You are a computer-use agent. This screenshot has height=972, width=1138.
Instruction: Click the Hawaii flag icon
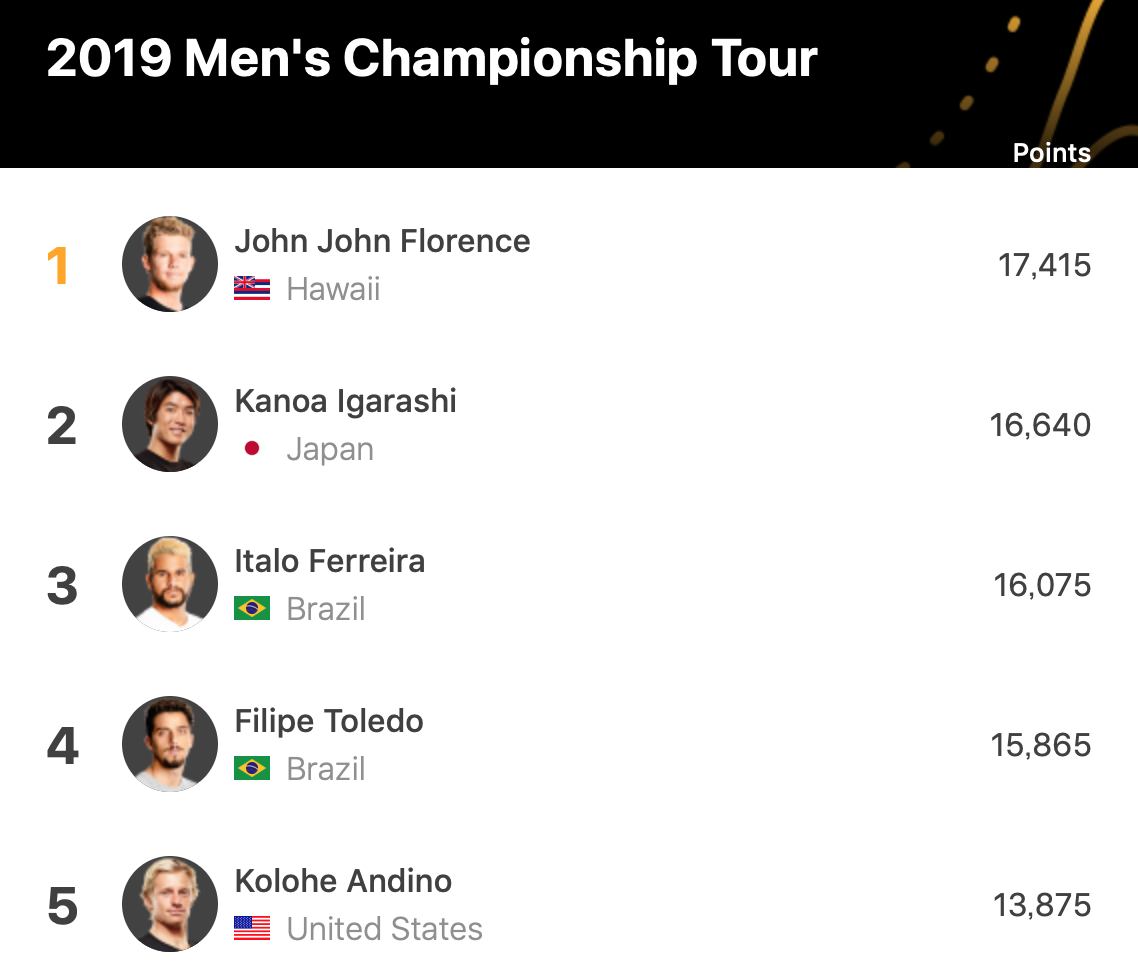252,289
